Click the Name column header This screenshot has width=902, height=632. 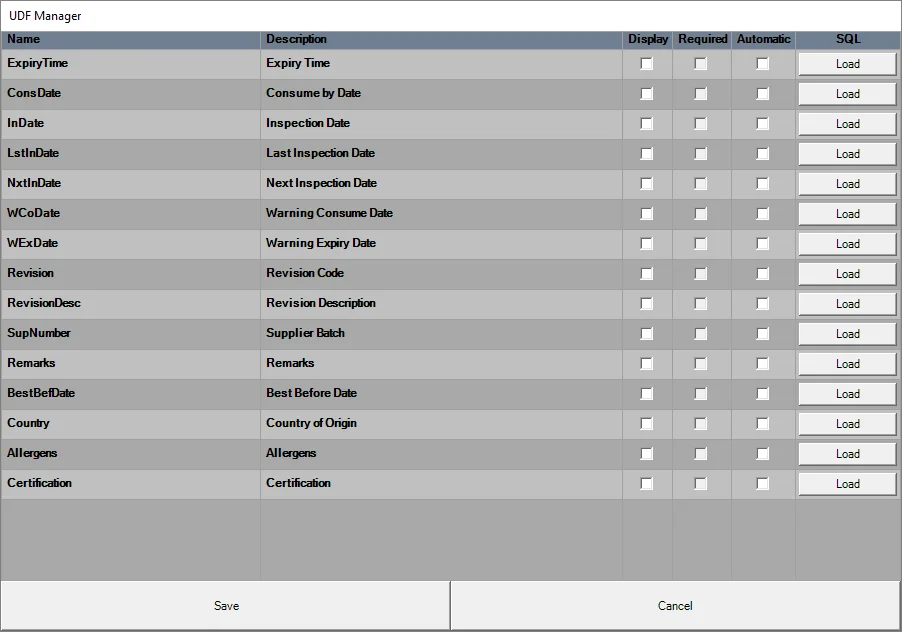coord(130,39)
